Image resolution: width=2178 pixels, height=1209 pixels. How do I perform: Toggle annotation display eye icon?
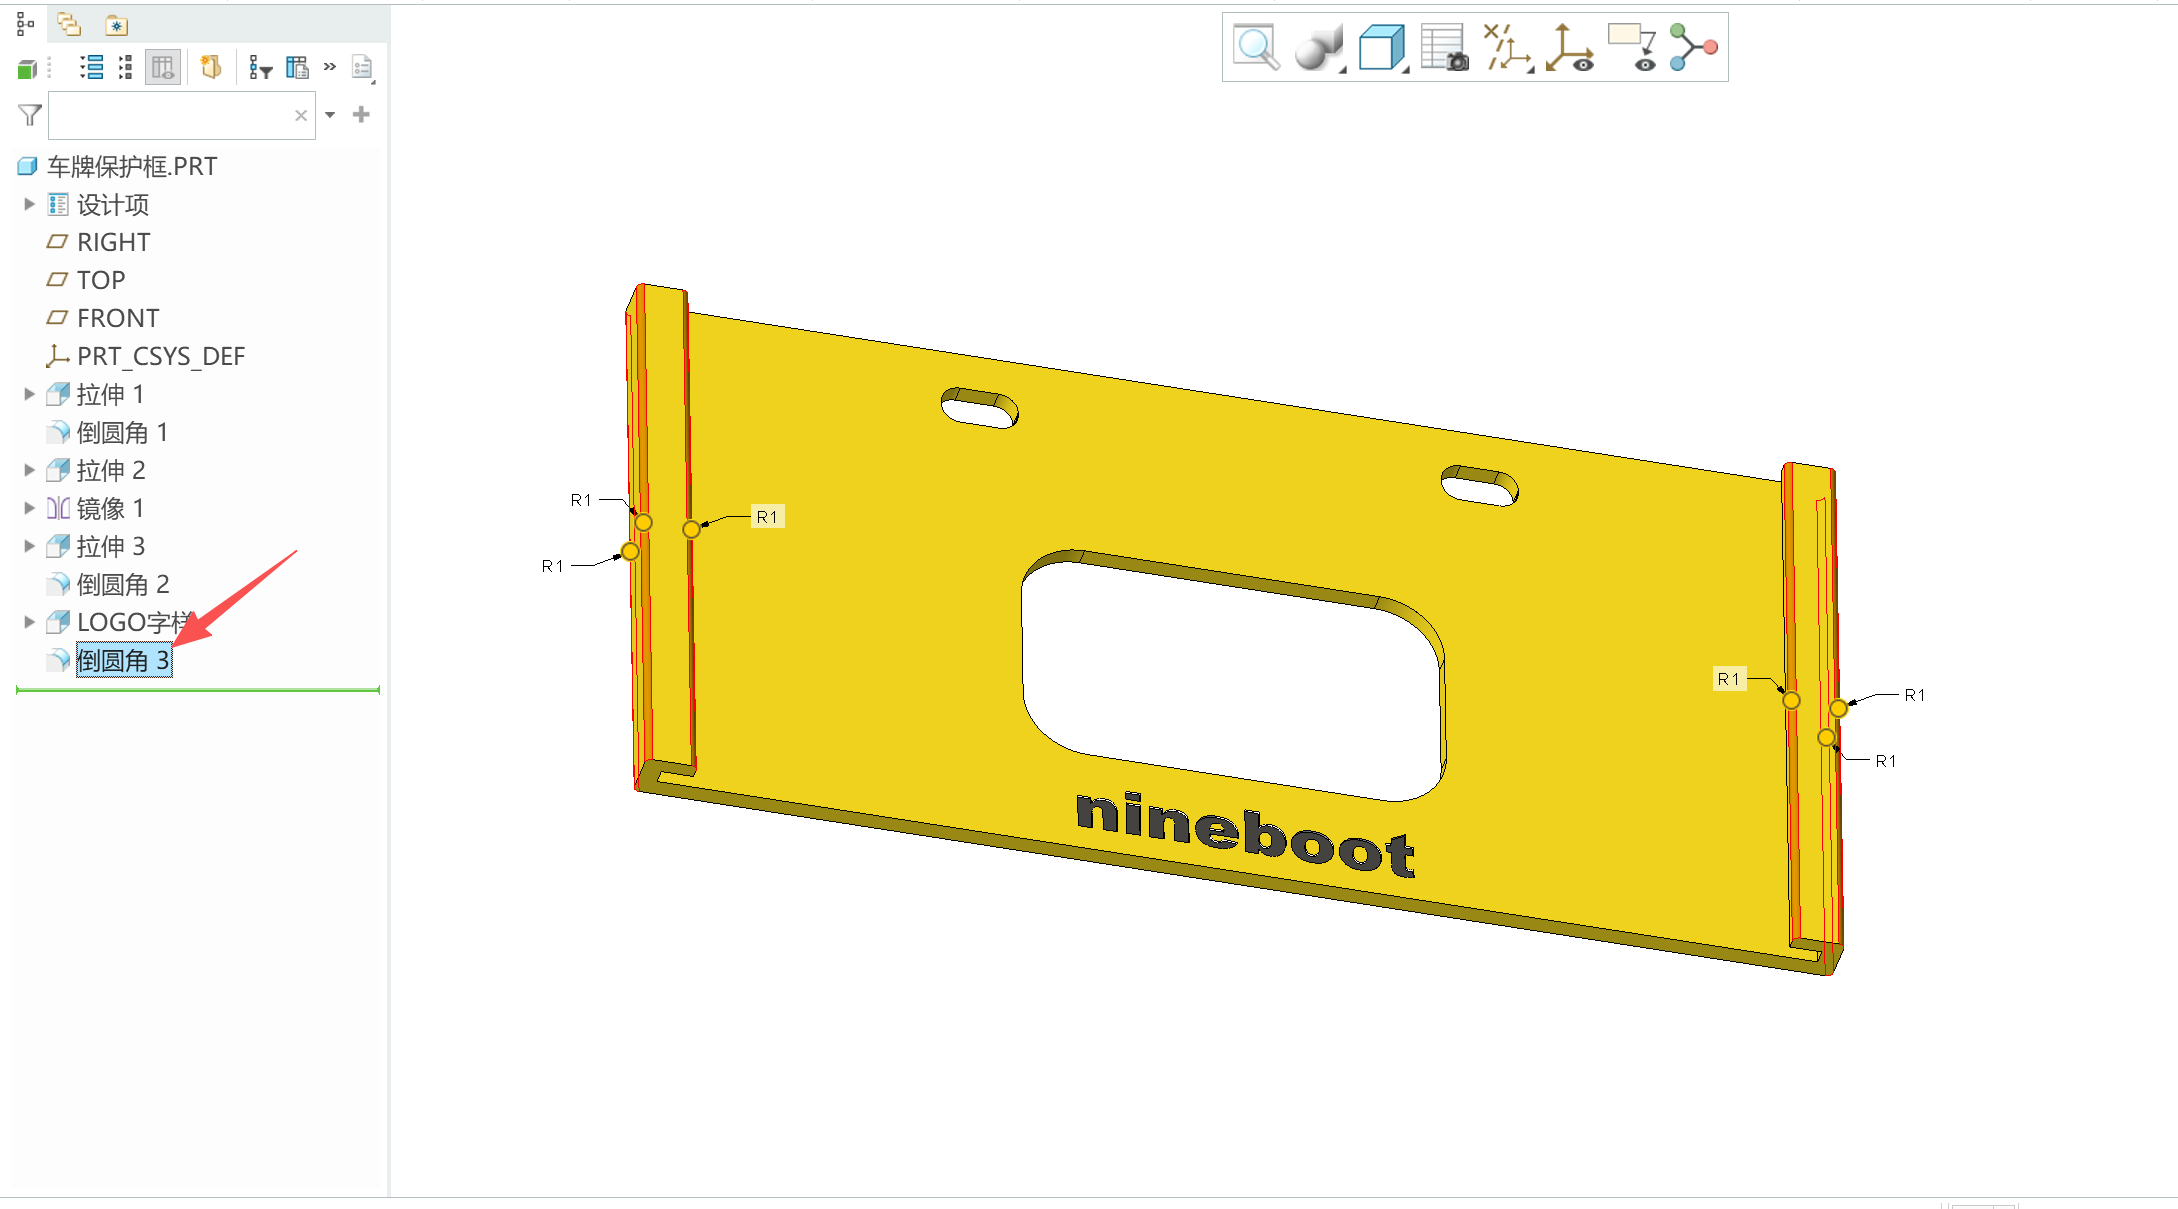click(x=1633, y=48)
